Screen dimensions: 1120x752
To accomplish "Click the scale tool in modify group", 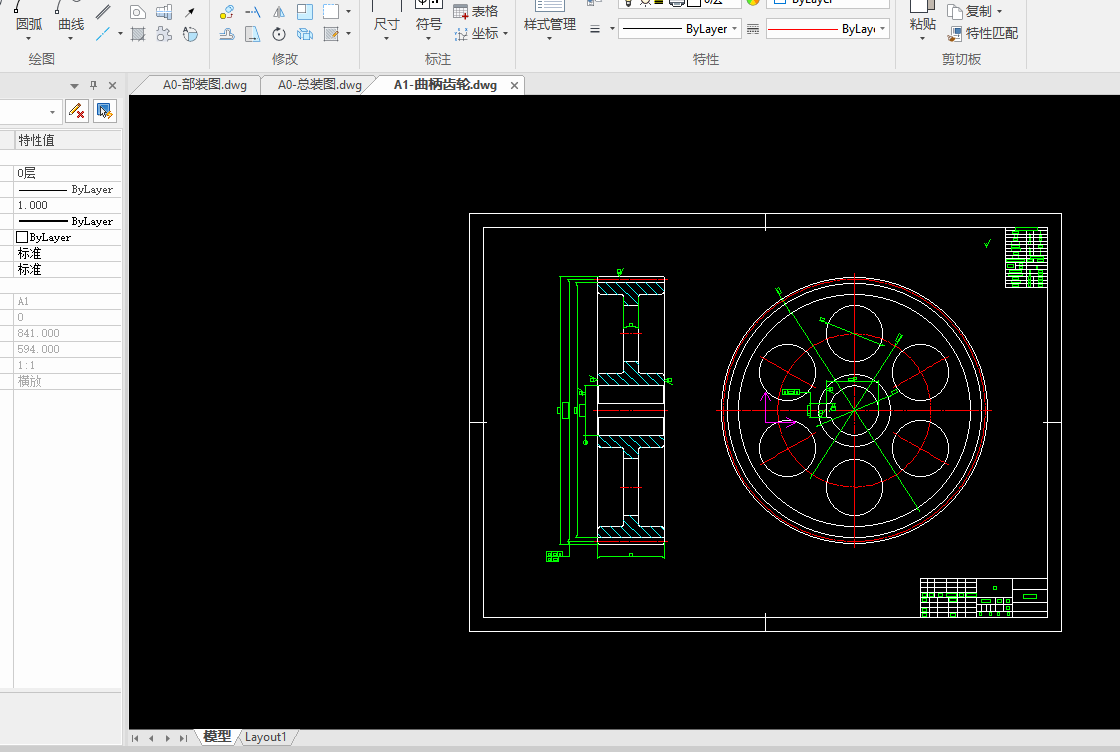I will pyautogui.click(x=305, y=11).
